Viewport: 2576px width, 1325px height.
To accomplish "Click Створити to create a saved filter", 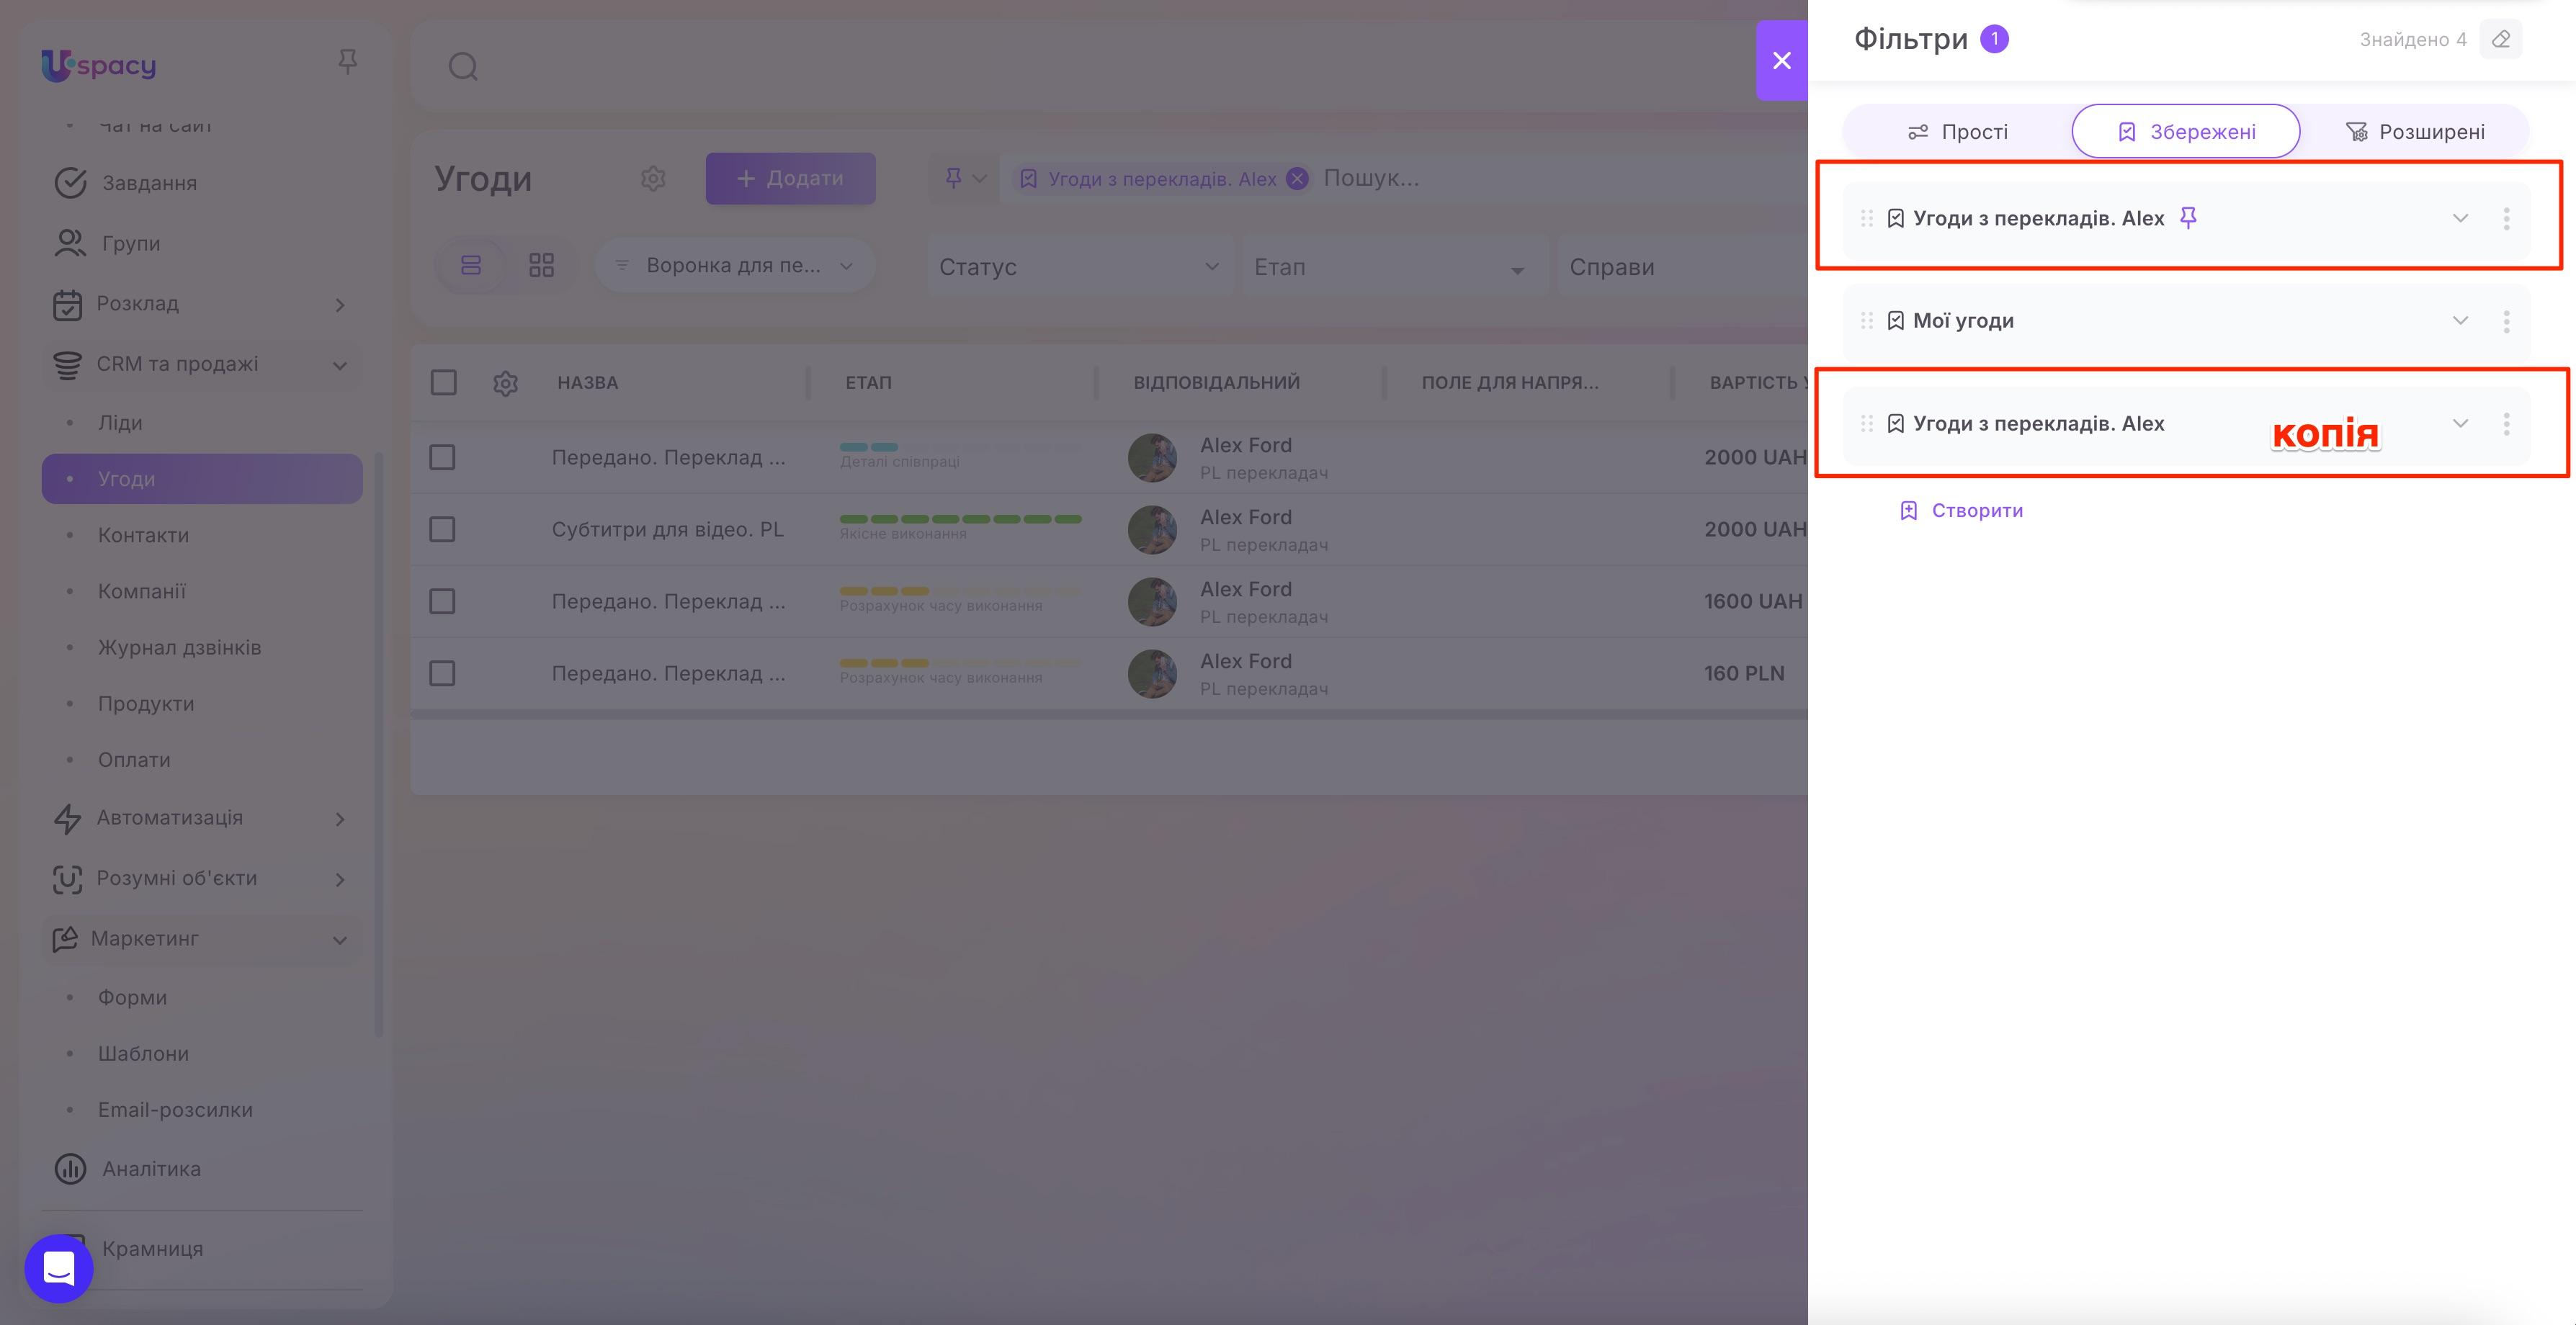I will tap(1961, 511).
